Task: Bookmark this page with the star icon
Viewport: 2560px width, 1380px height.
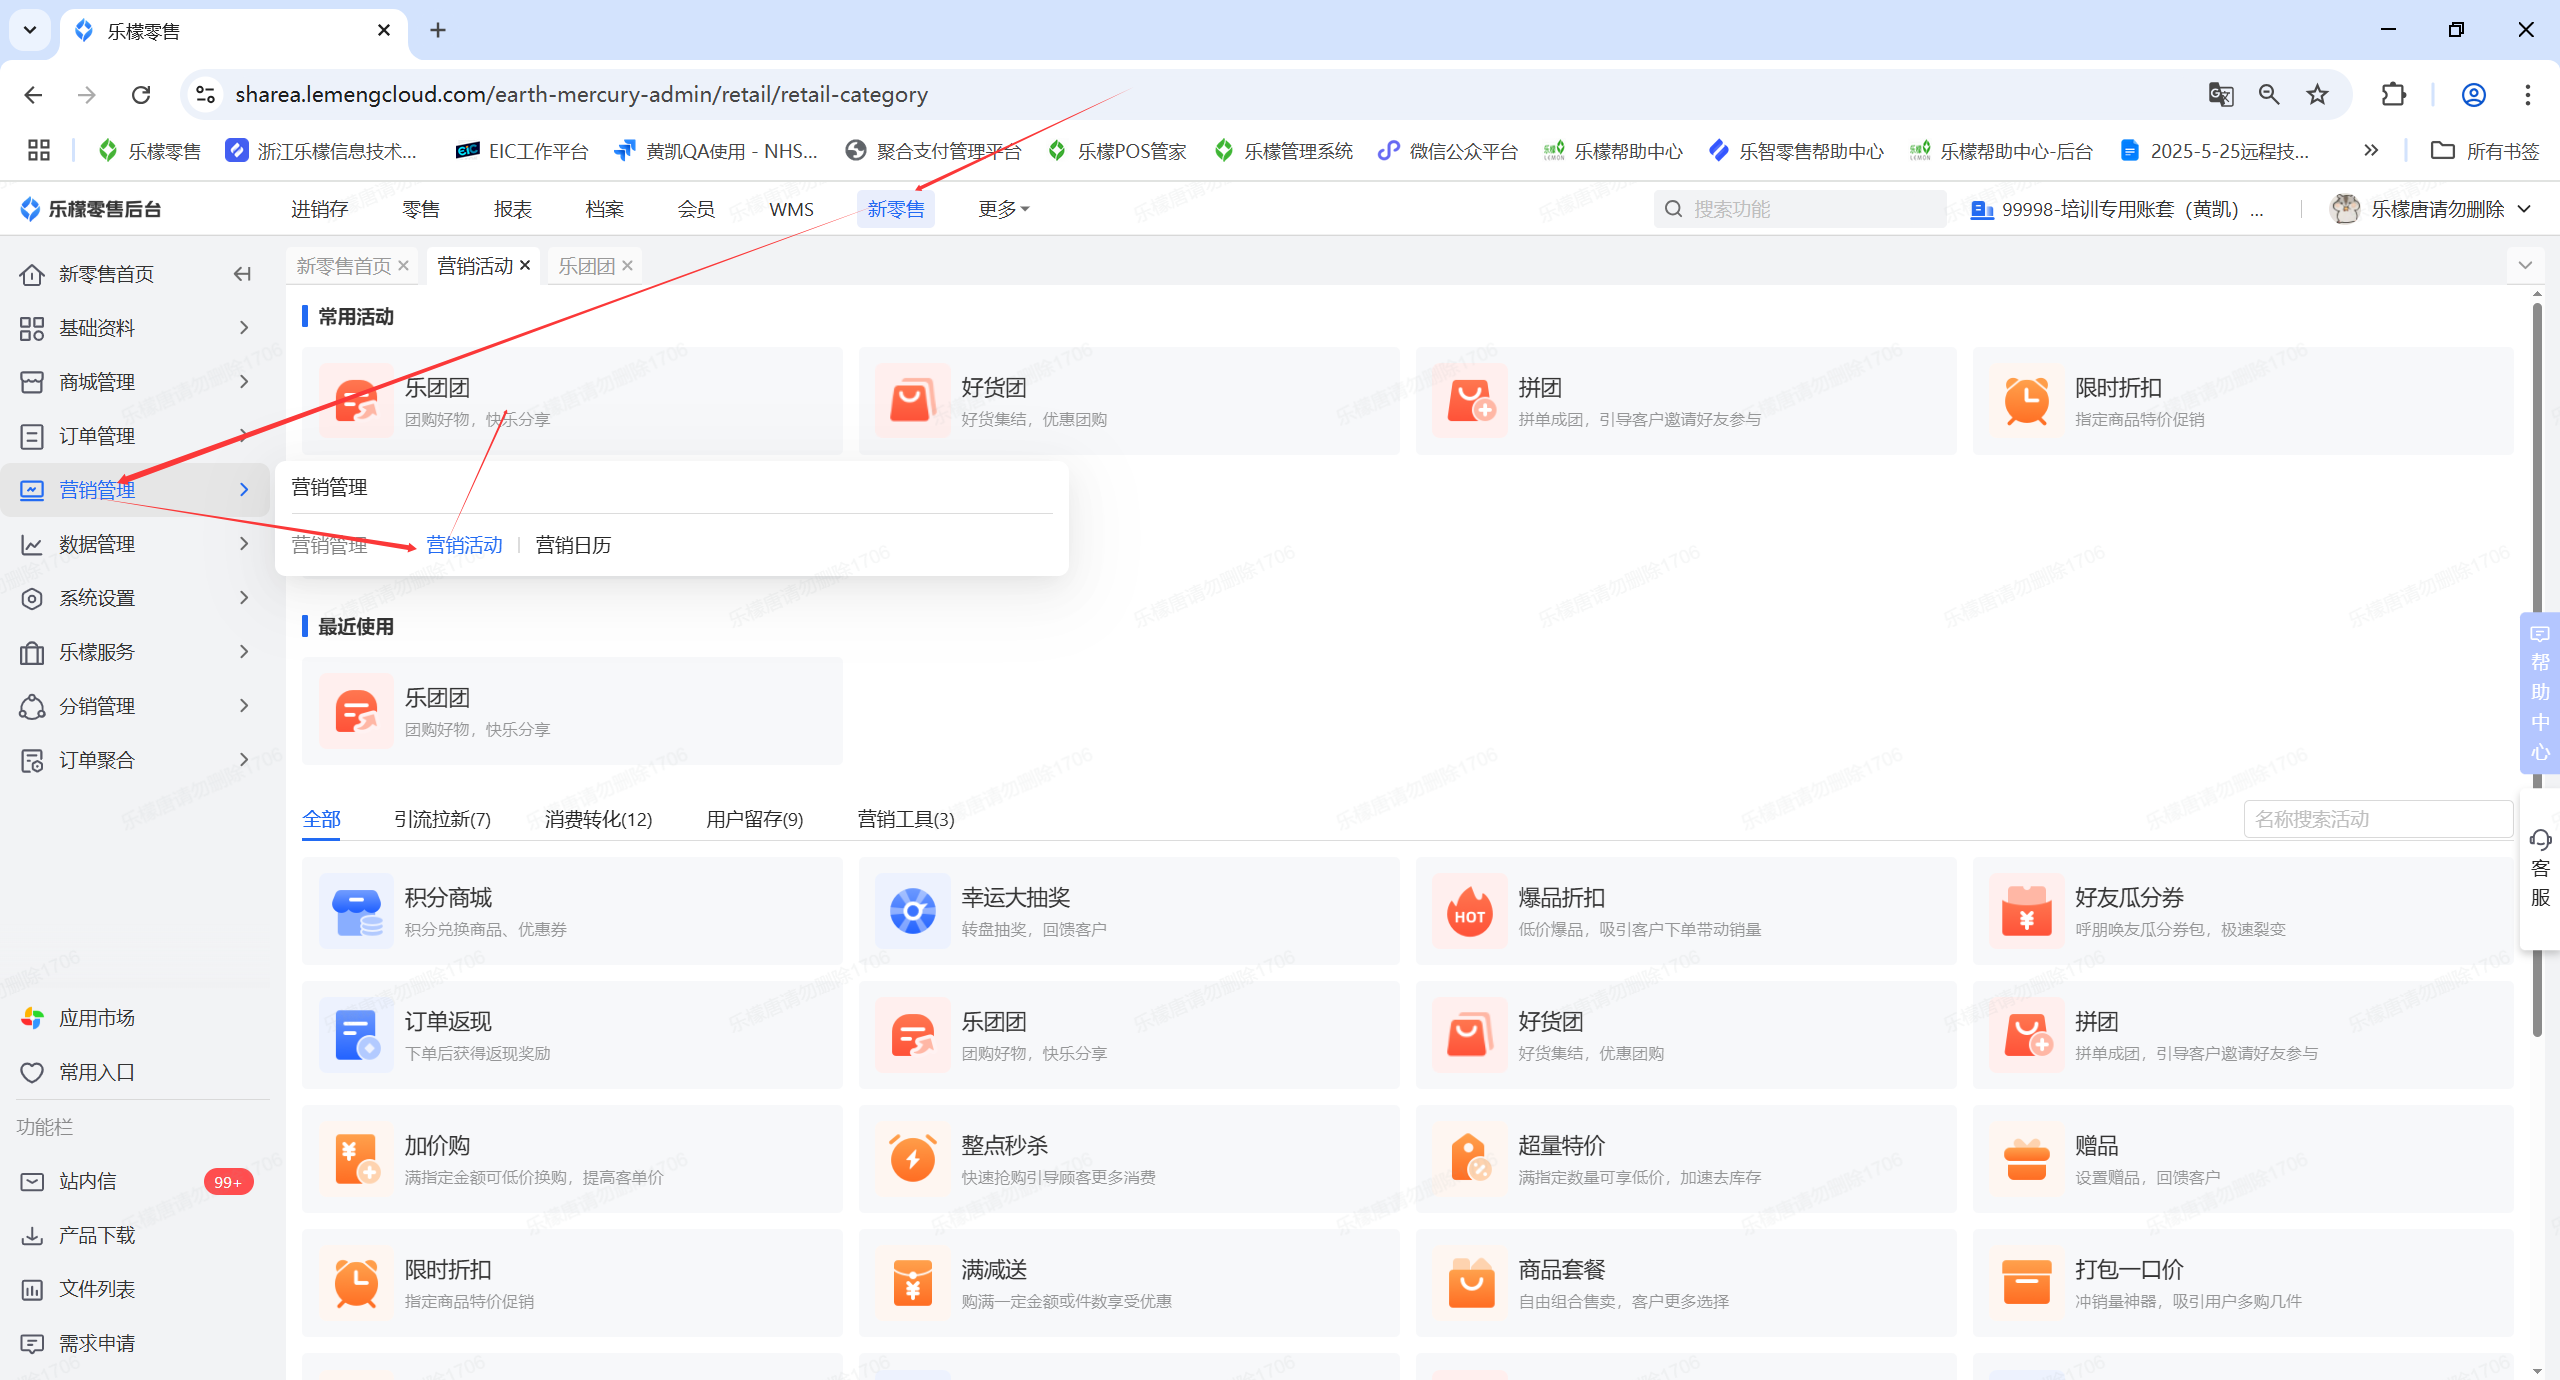Action: [2317, 94]
